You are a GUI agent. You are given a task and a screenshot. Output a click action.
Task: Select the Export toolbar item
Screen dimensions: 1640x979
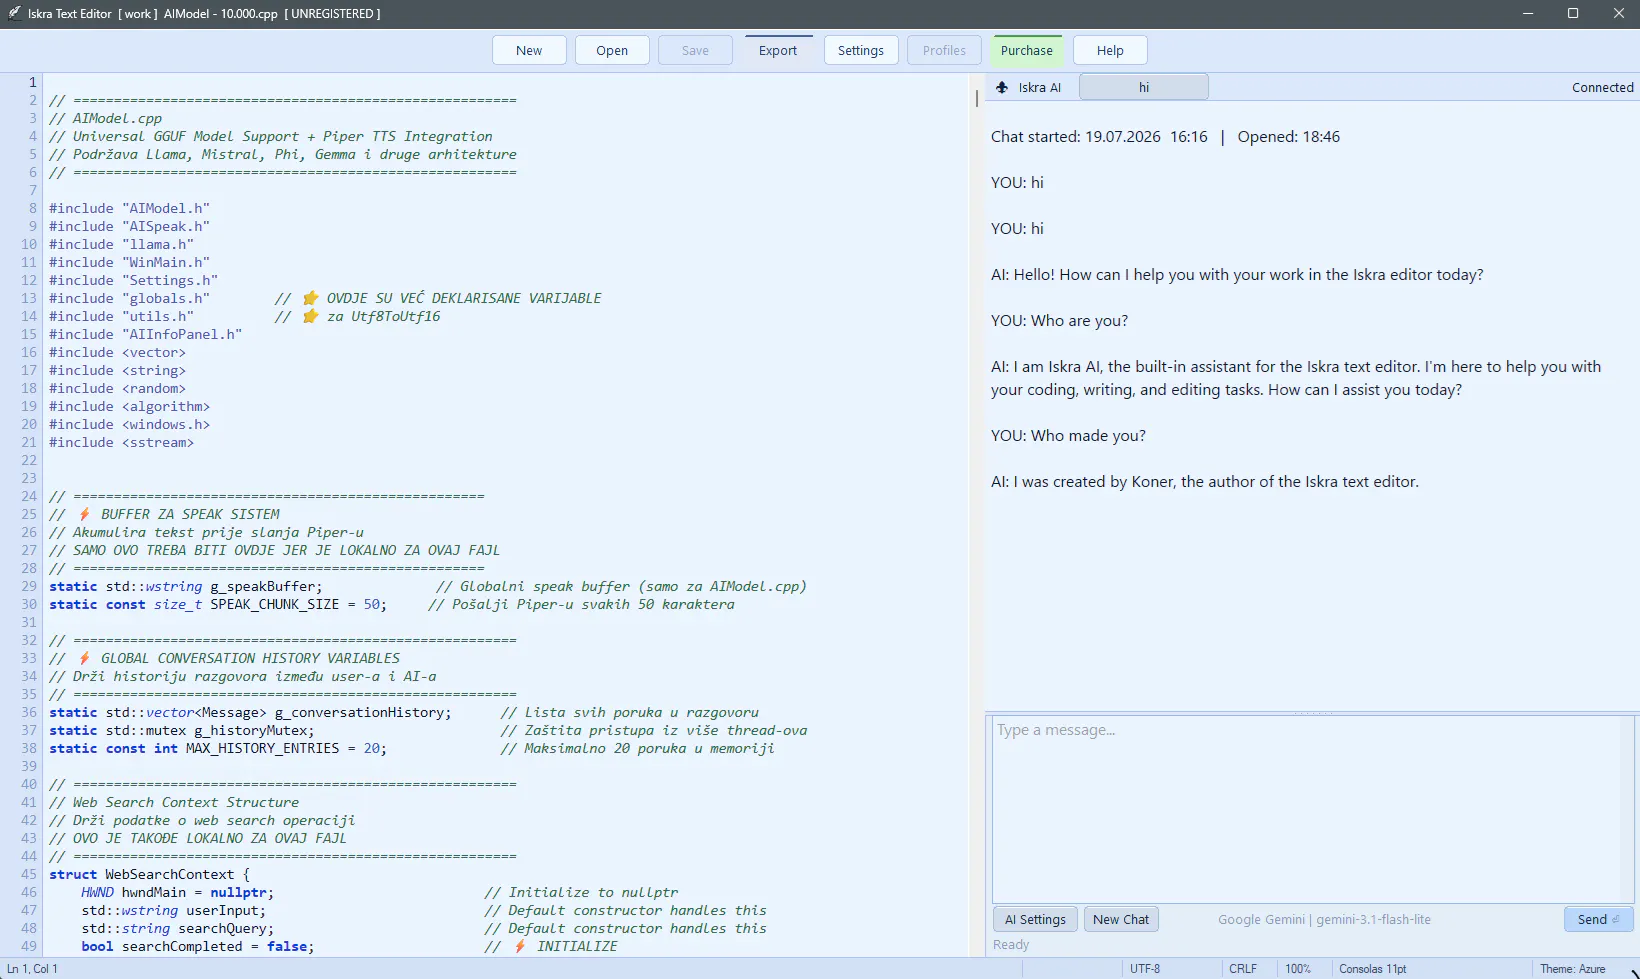tap(778, 50)
